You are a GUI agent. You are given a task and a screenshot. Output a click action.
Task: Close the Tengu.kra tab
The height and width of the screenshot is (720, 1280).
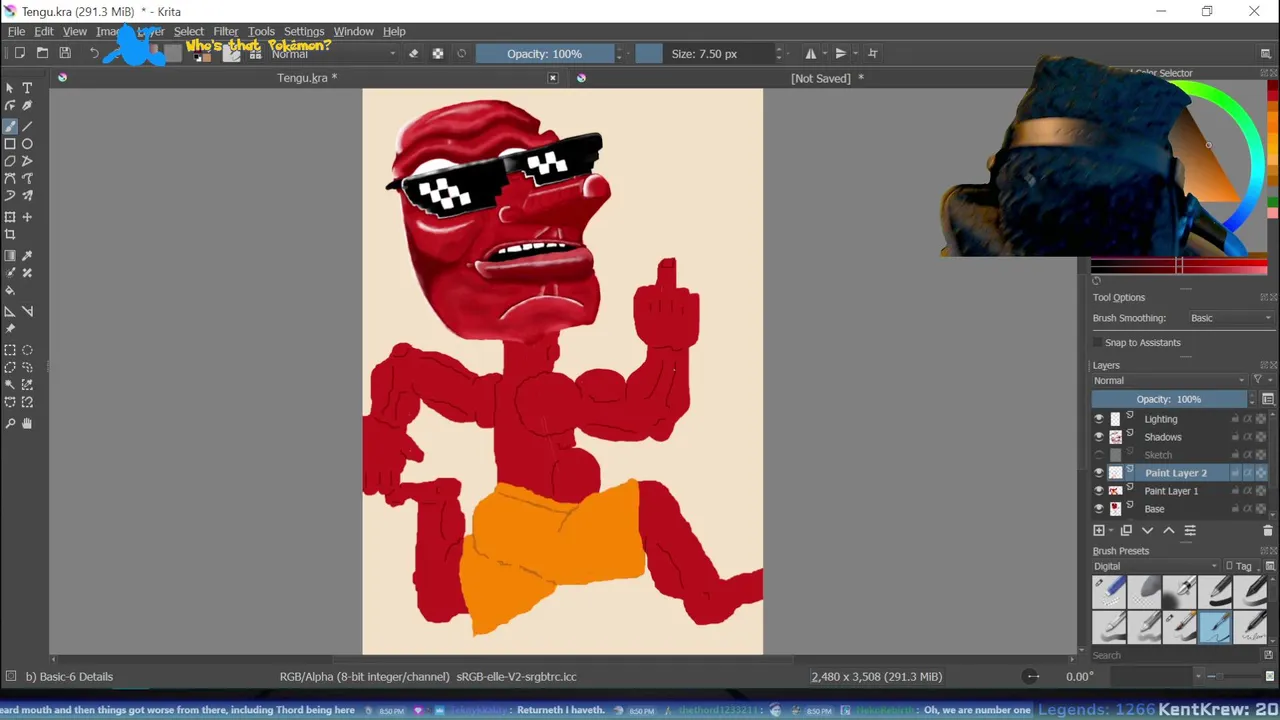[553, 78]
